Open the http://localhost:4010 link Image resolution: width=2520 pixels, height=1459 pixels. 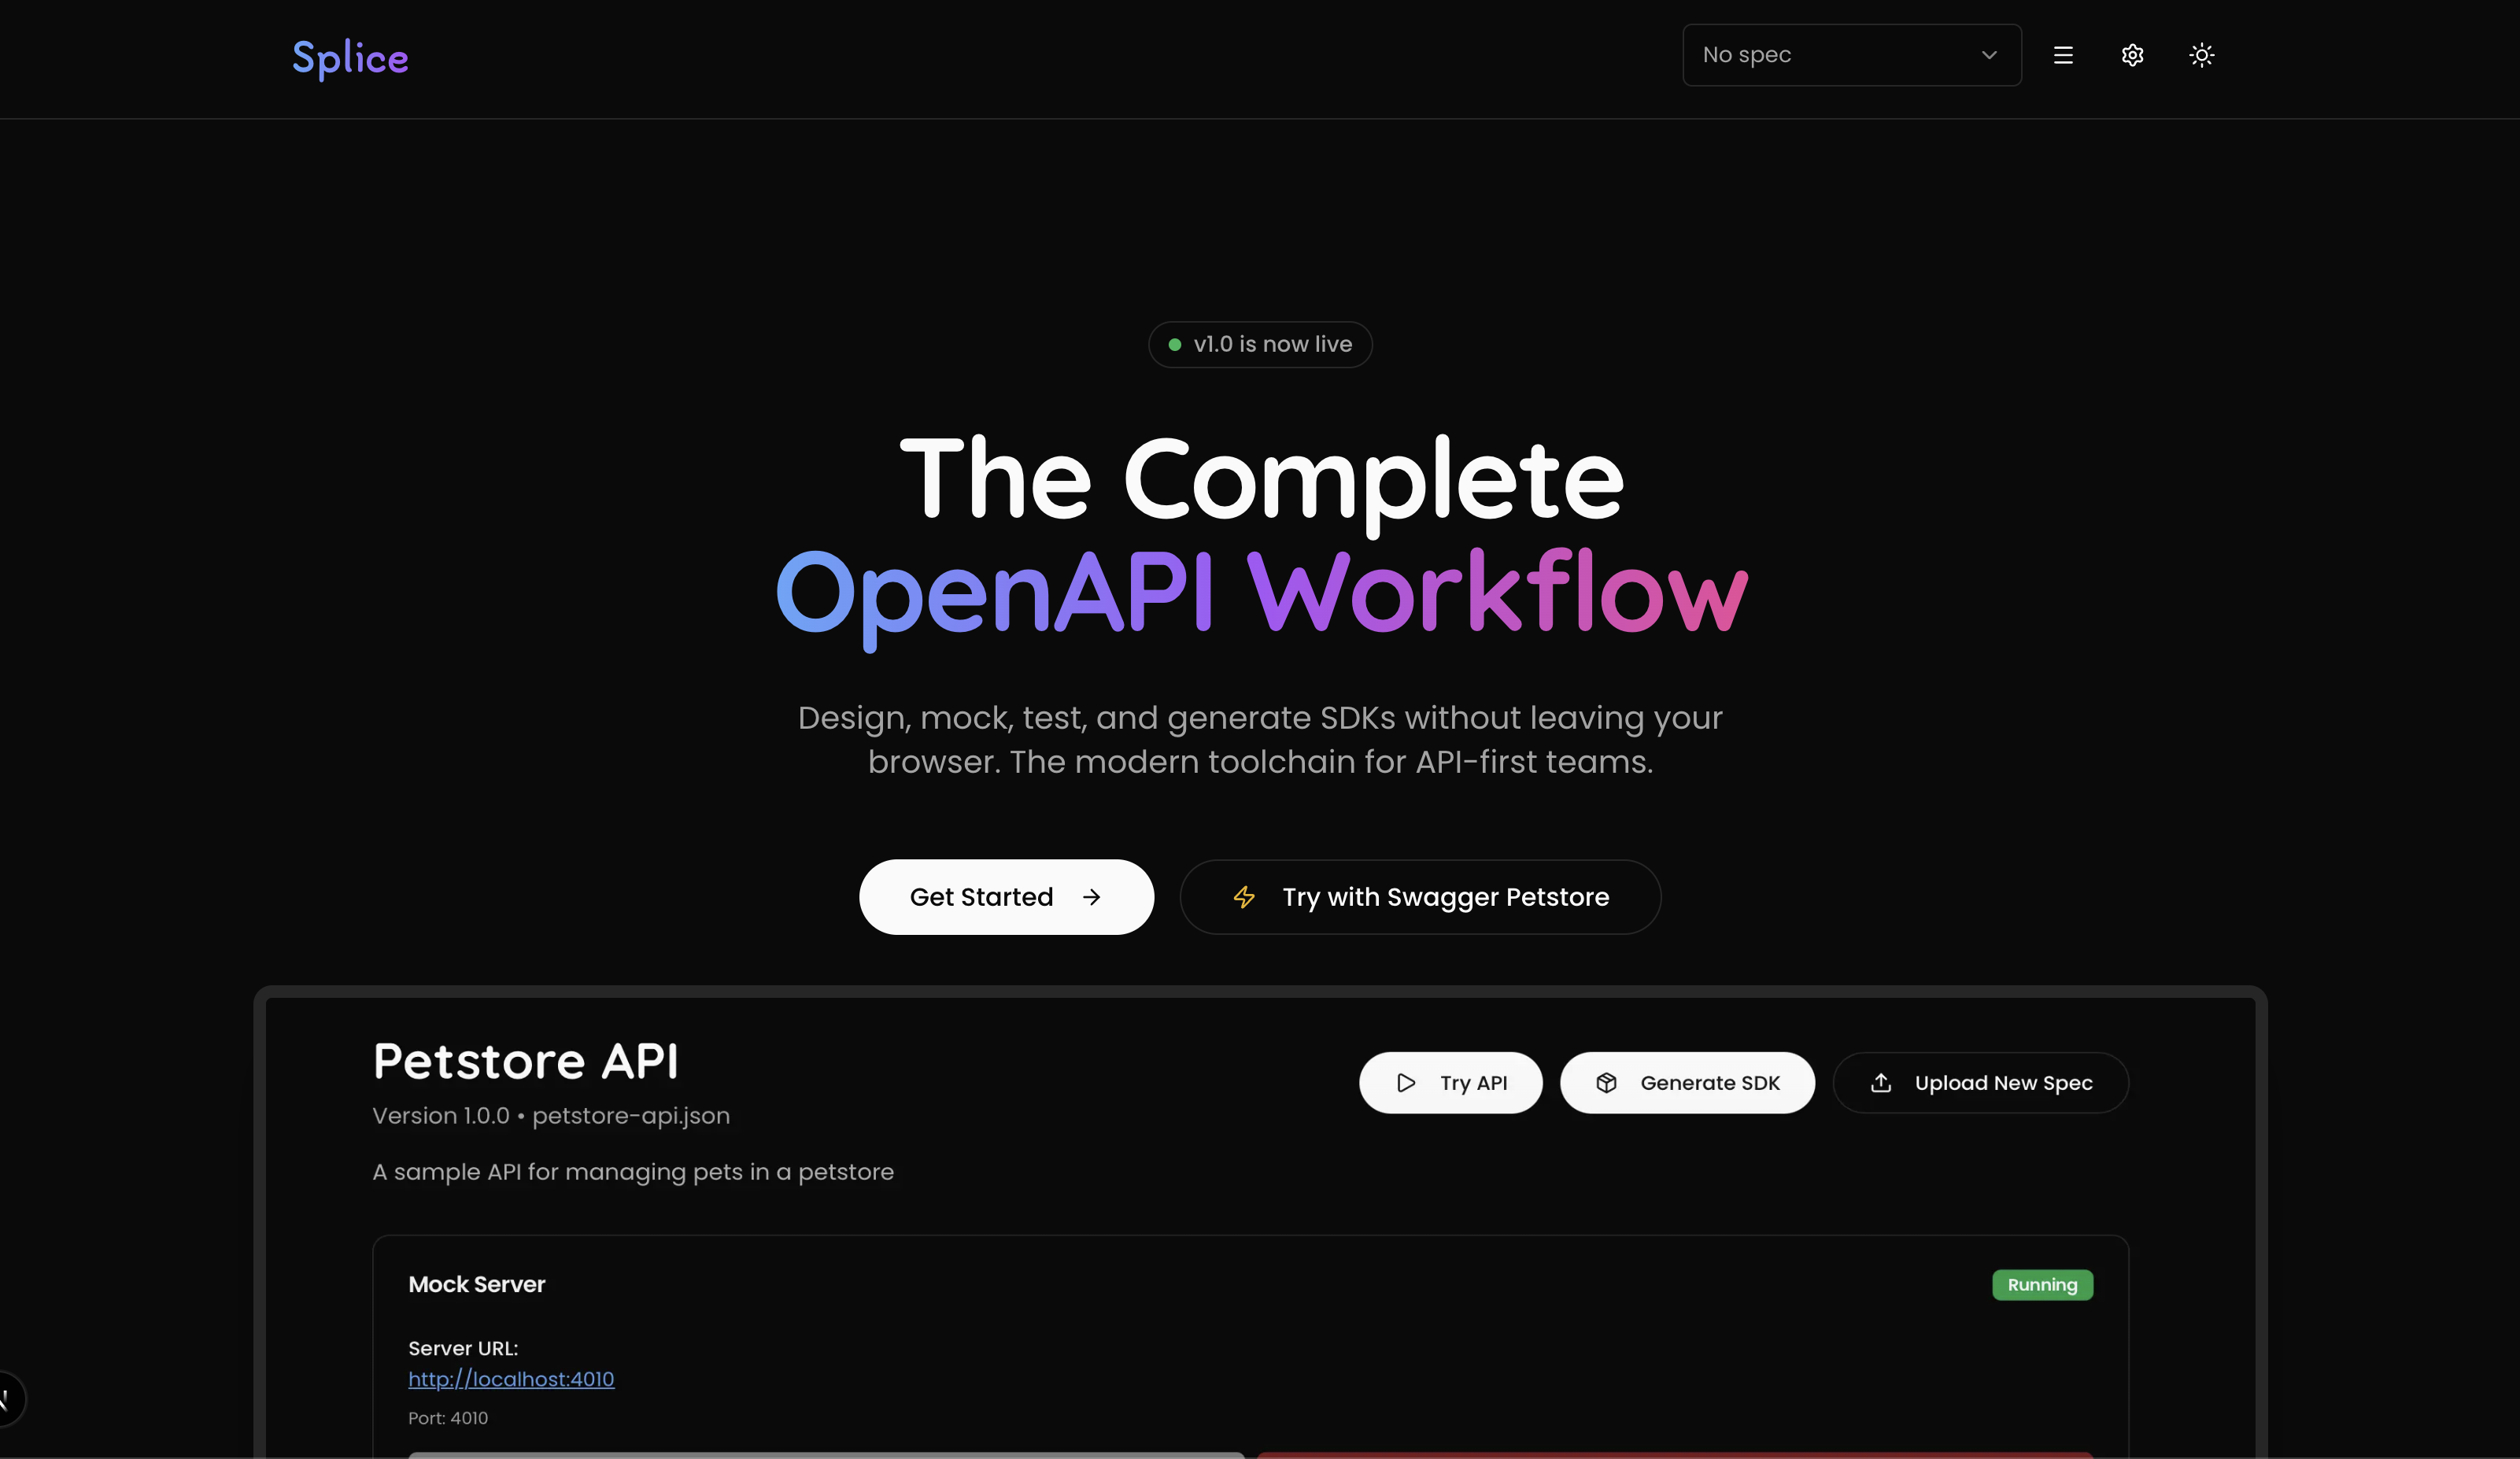point(511,1379)
